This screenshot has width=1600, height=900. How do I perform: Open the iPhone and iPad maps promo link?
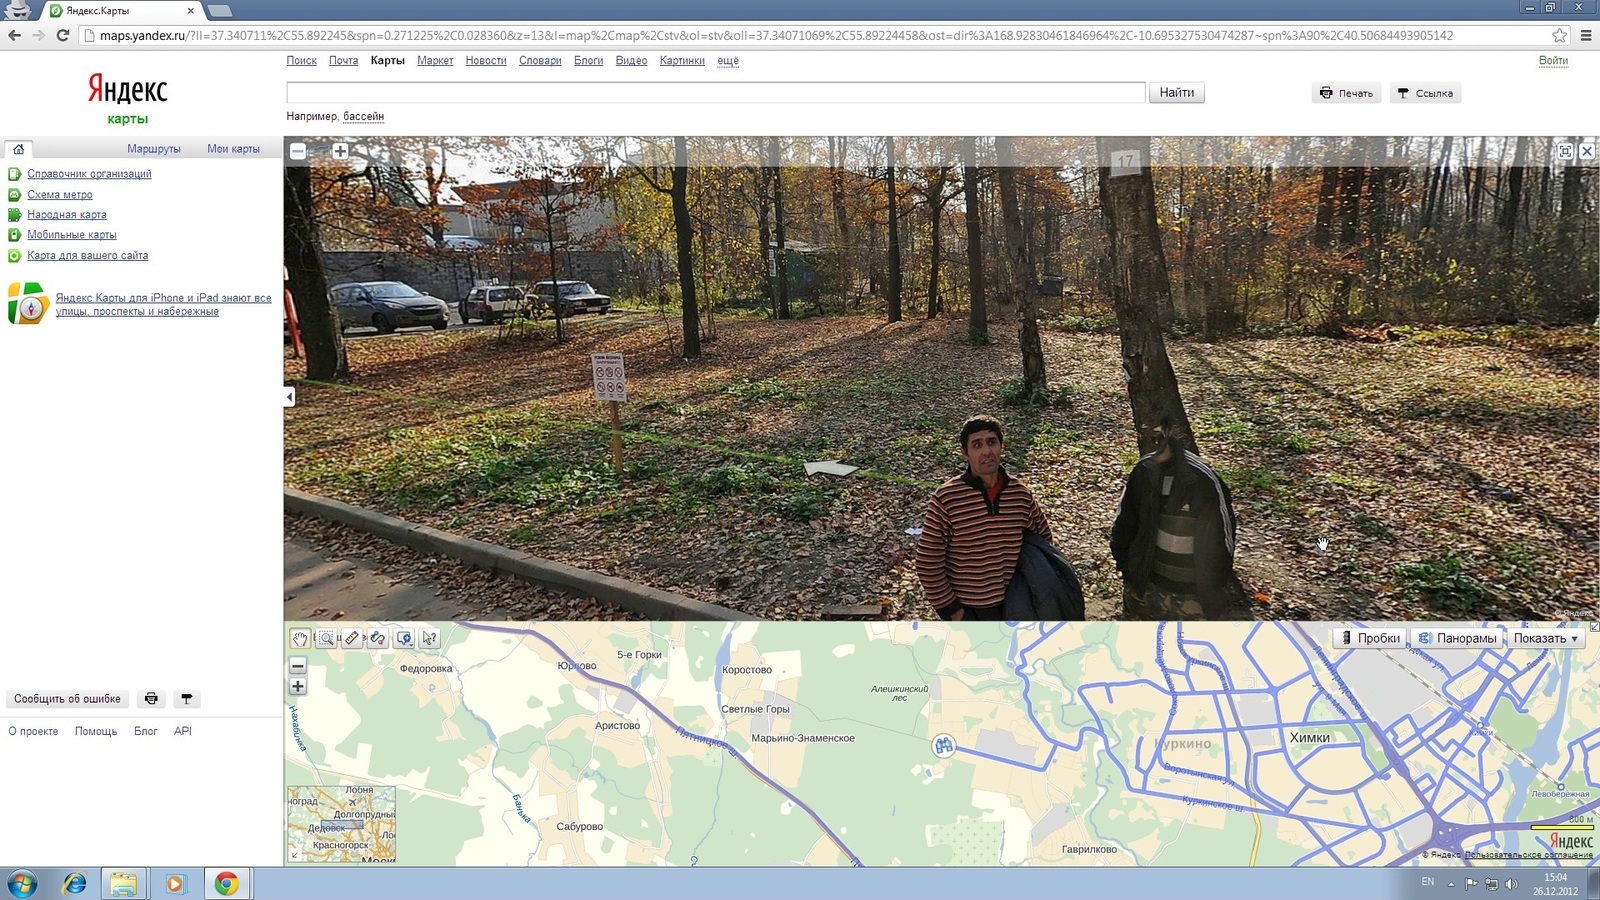coord(164,304)
